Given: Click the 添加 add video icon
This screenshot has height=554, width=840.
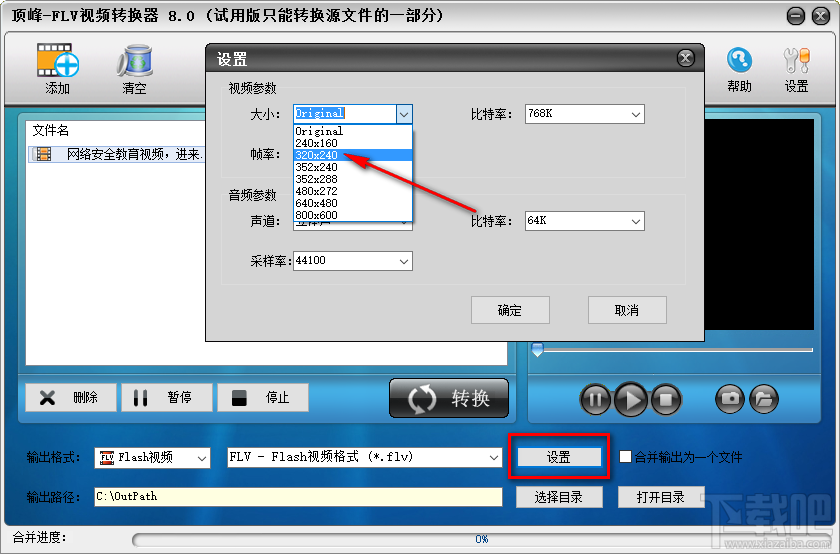Looking at the screenshot, I should pyautogui.click(x=58, y=61).
